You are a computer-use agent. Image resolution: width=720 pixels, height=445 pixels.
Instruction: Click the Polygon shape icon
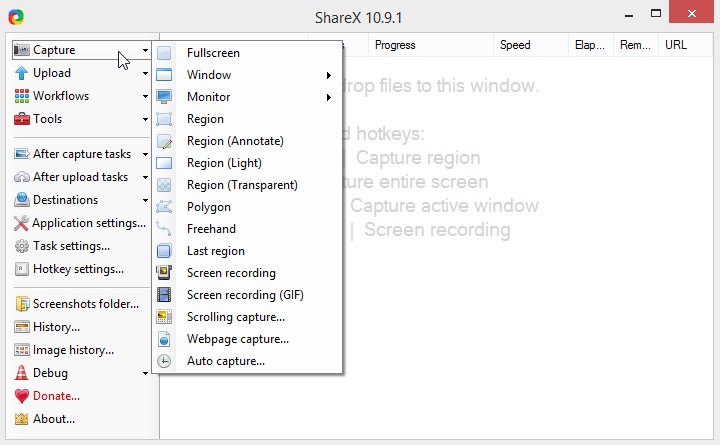(164, 207)
